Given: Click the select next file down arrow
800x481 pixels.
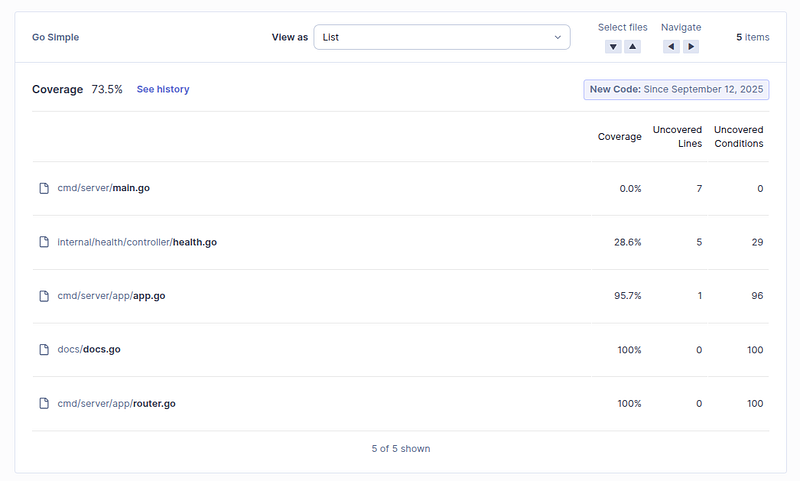Looking at the screenshot, I should coord(613,47).
